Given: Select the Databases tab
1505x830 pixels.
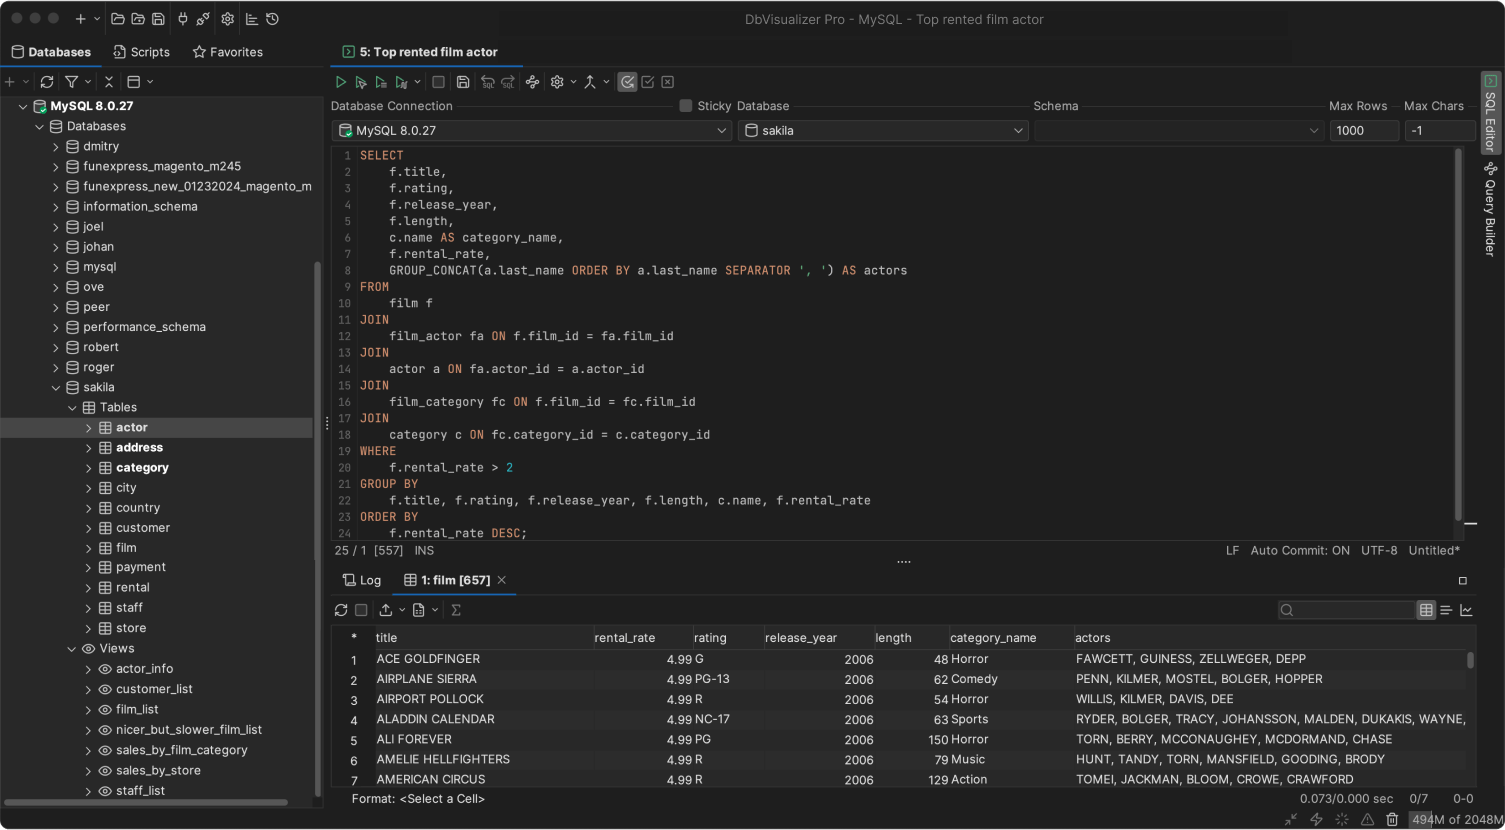Looking at the screenshot, I should [x=51, y=52].
